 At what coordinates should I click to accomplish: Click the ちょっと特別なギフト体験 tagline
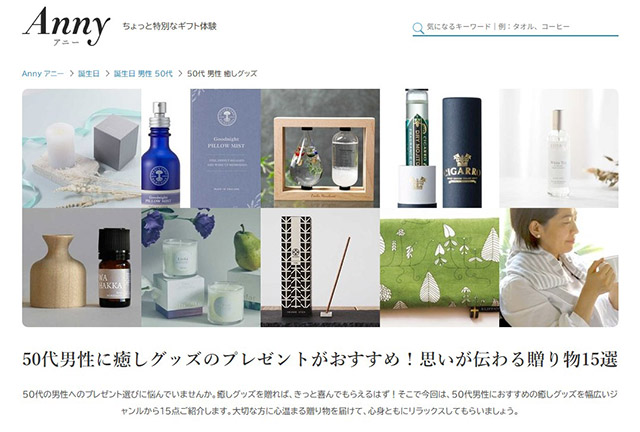coord(169,26)
